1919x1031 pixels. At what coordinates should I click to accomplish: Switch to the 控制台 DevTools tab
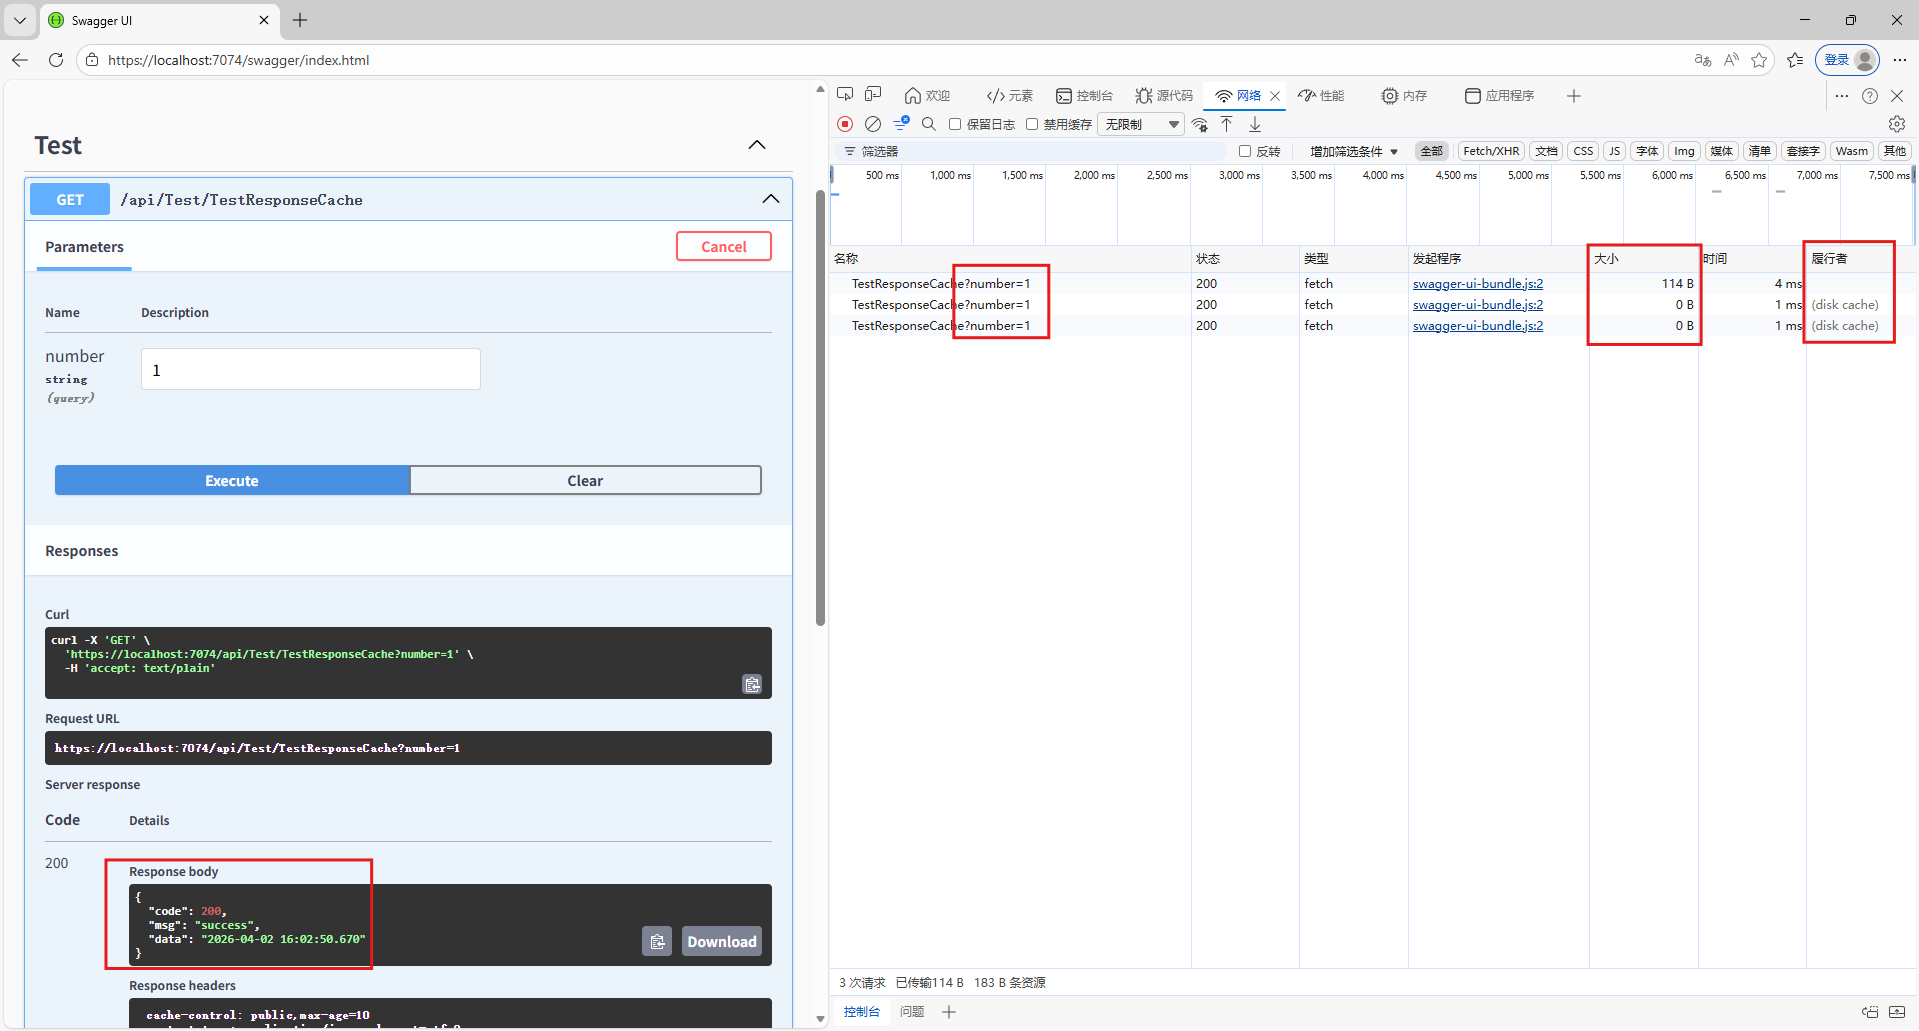tap(1085, 96)
